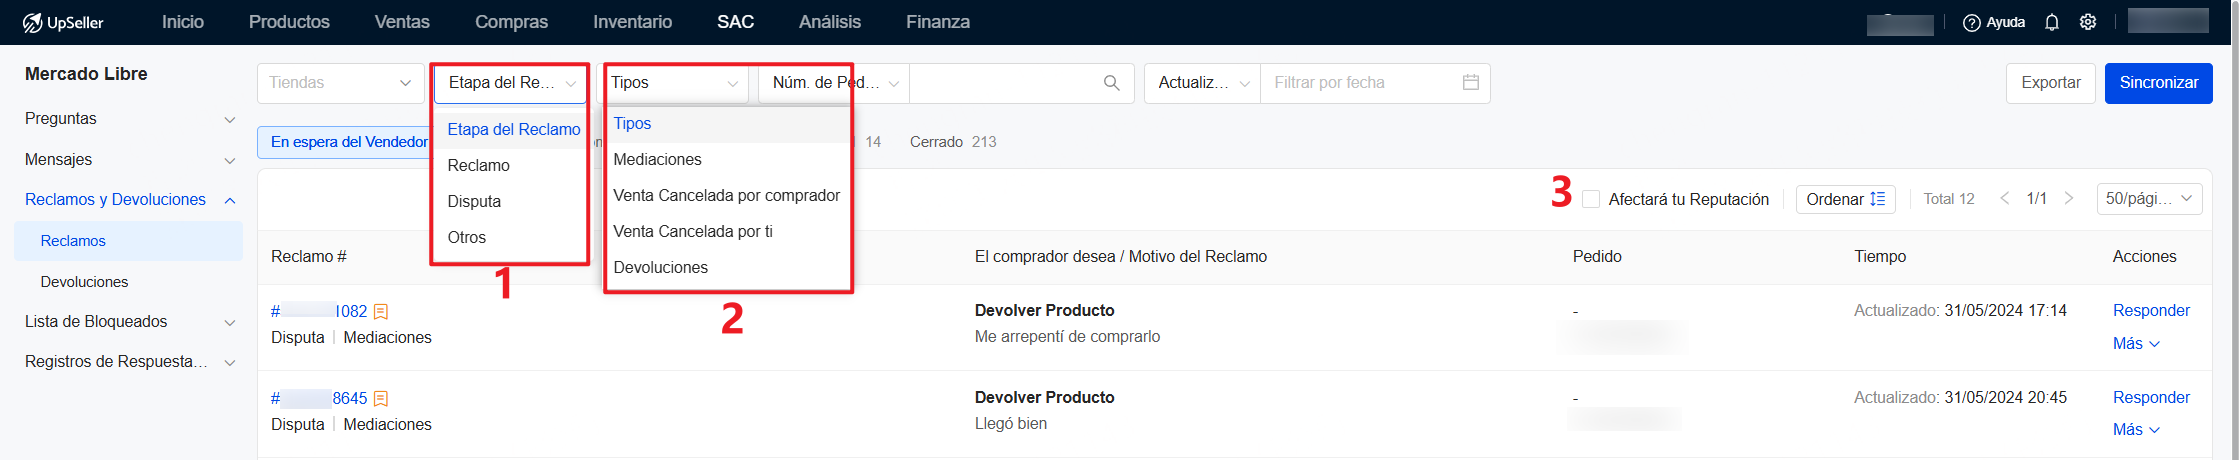Click note icon beside claim ending 1082
The width and height of the screenshot is (2240, 460).
tap(381, 312)
